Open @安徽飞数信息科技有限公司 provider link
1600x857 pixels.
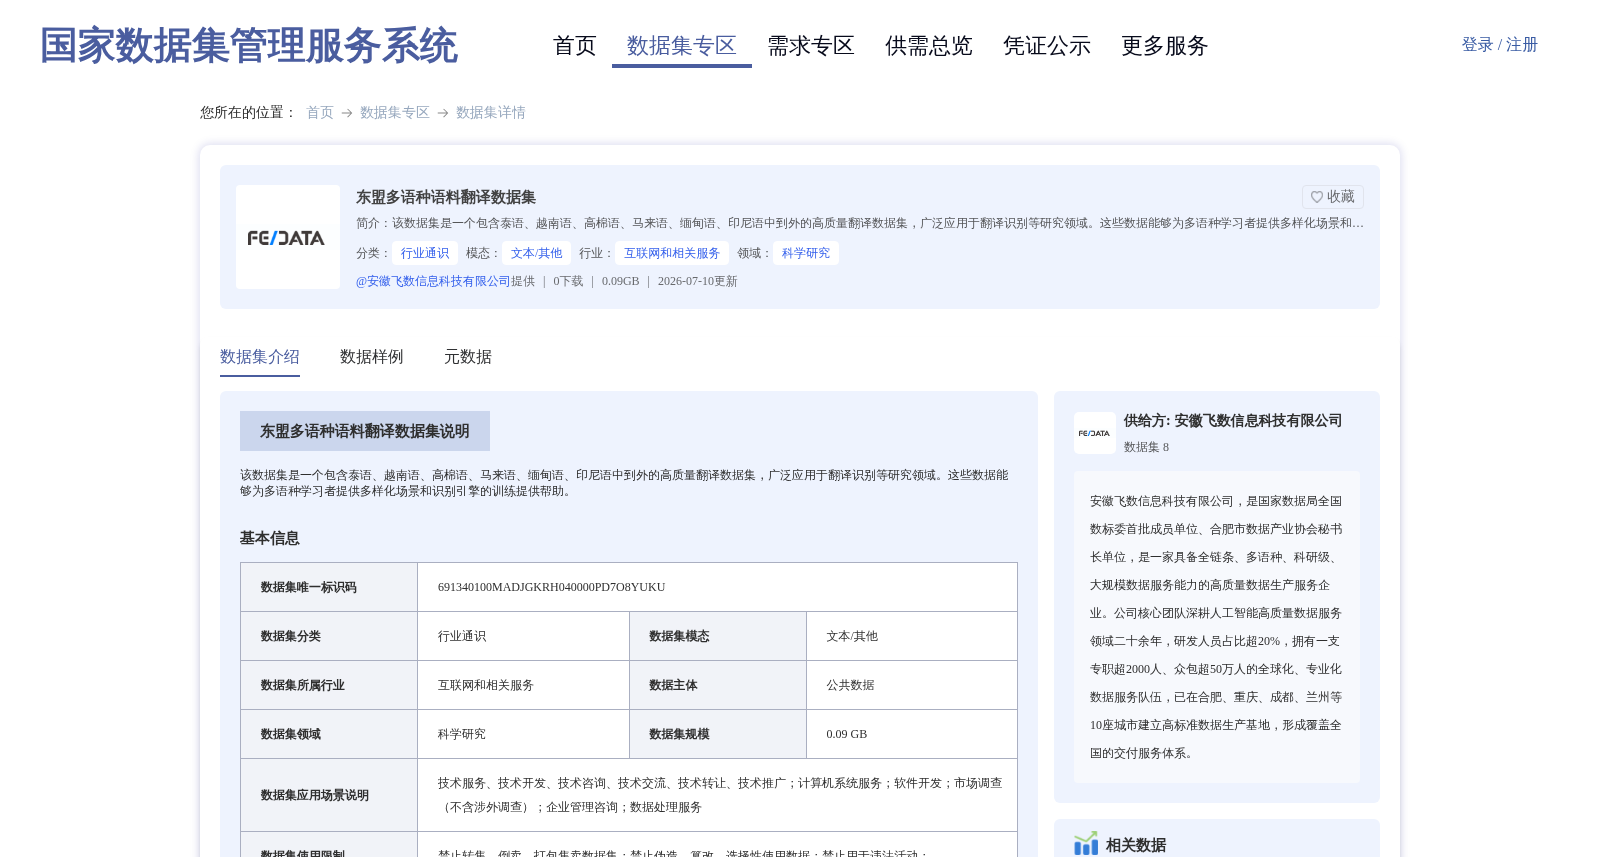(433, 281)
